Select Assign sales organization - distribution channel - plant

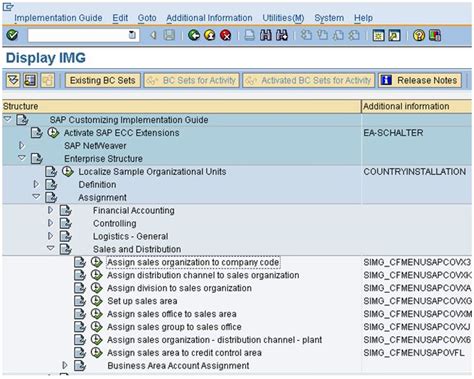[214, 340]
